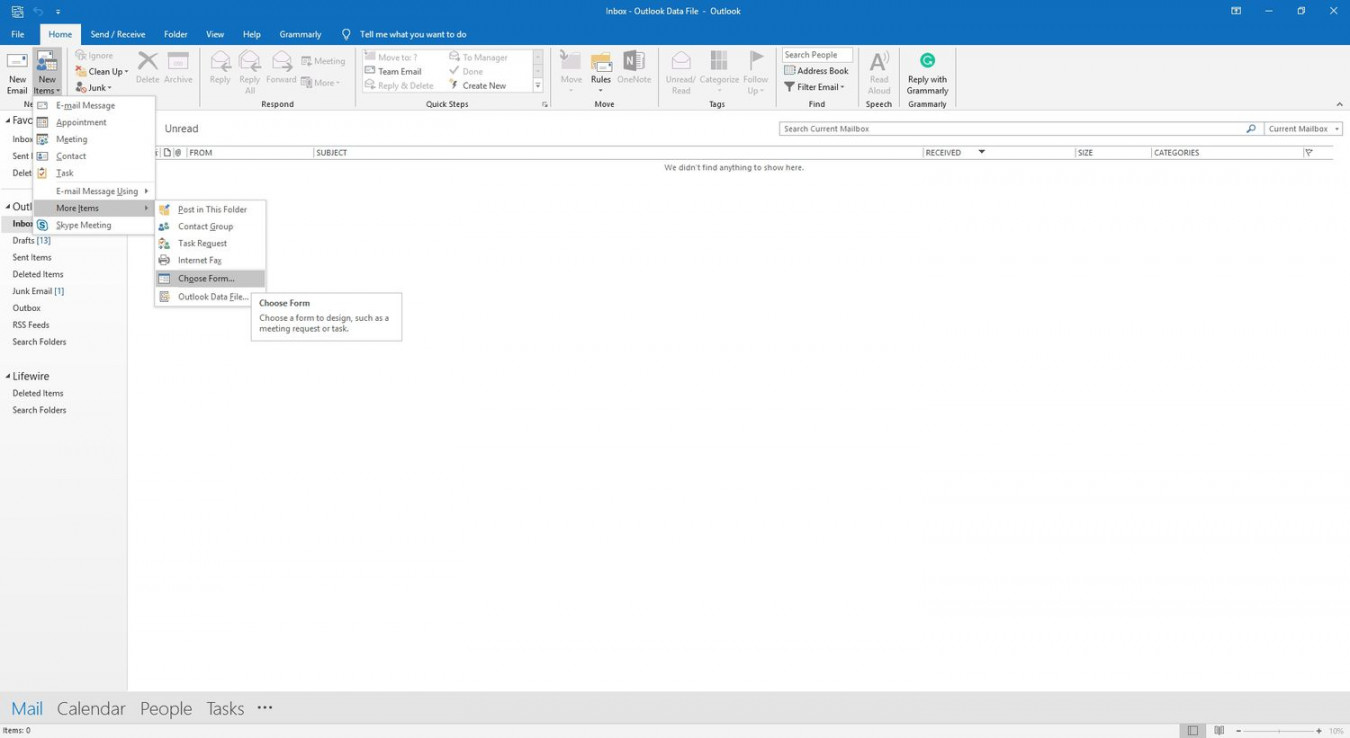Choose Task from the New Items menu

point(94,173)
